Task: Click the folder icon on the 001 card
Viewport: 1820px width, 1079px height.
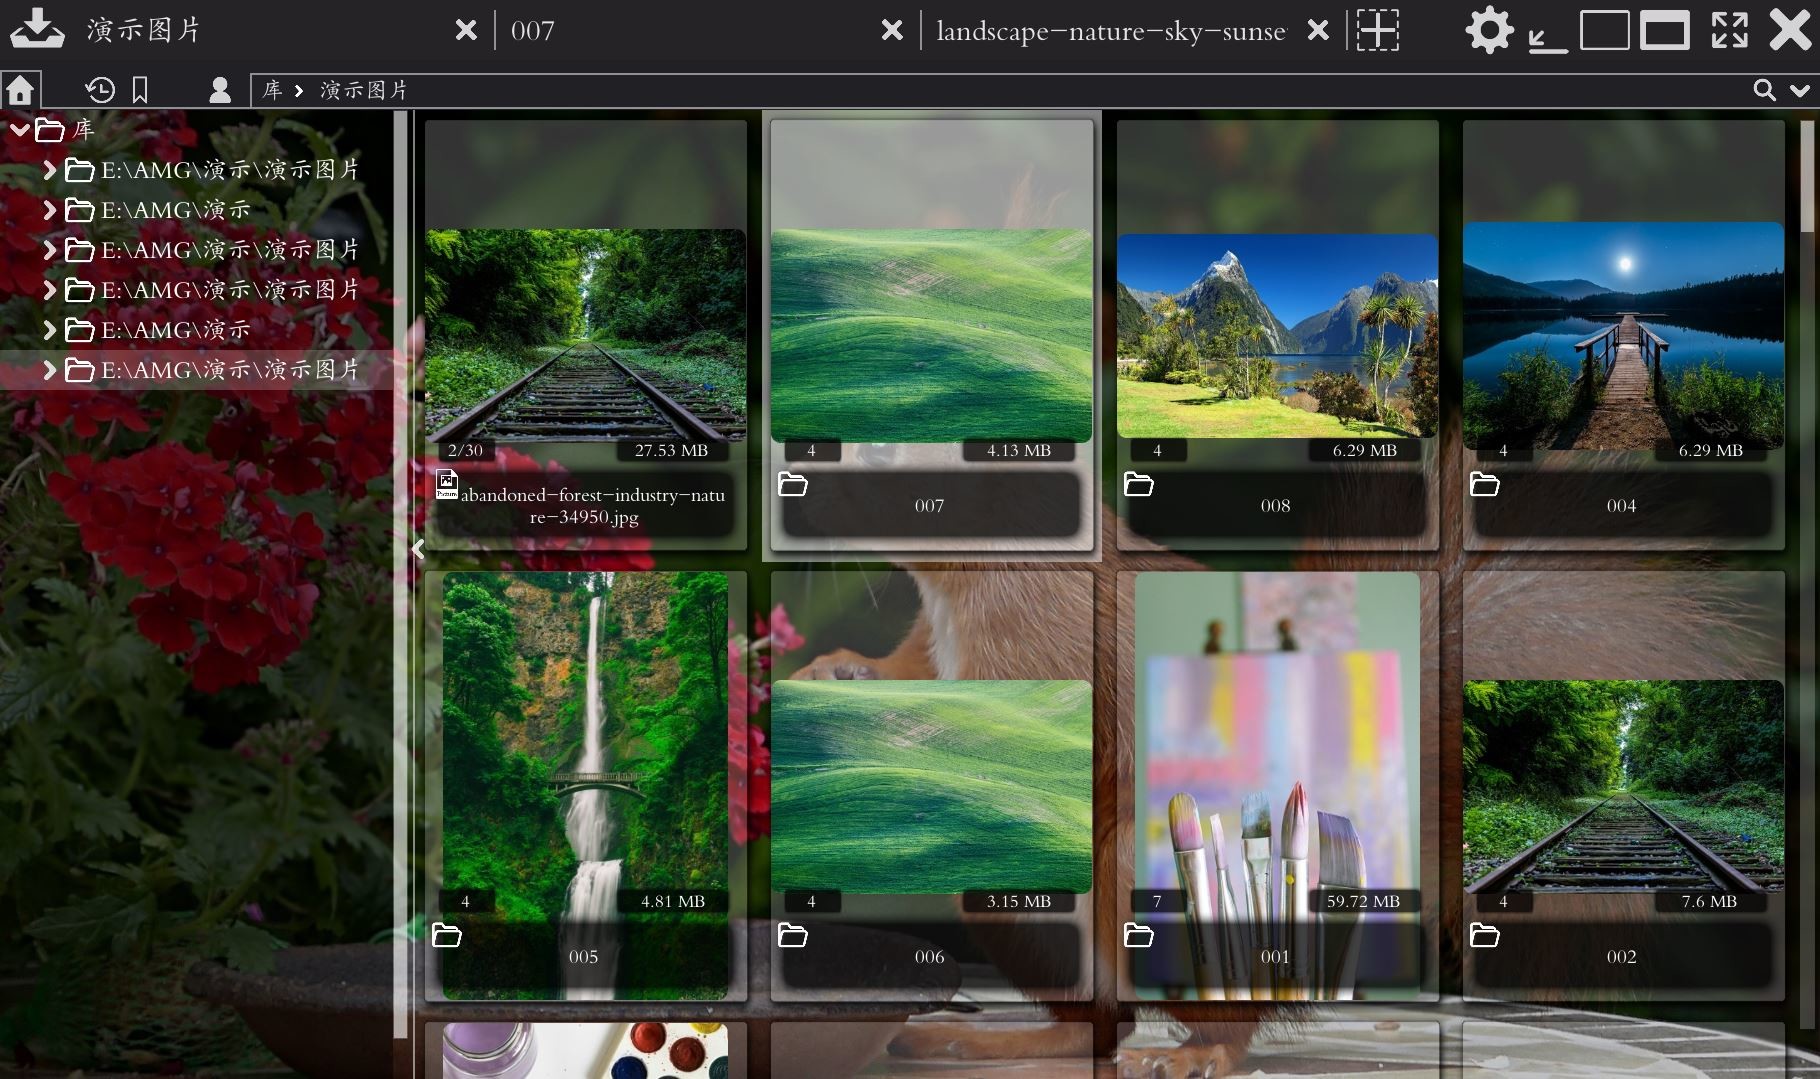Action: pyautogui.click(x=1140, y=936)
